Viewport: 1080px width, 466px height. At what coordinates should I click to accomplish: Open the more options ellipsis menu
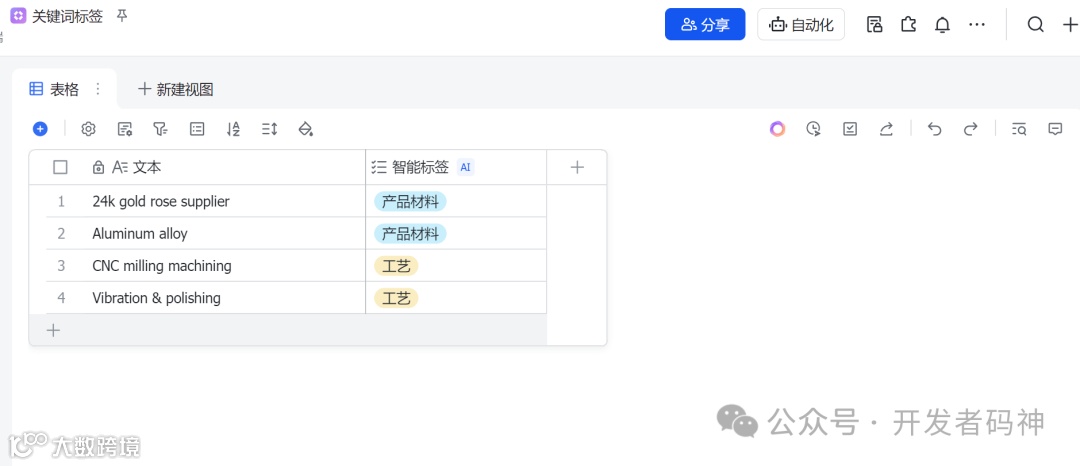[x=977, y=25]
